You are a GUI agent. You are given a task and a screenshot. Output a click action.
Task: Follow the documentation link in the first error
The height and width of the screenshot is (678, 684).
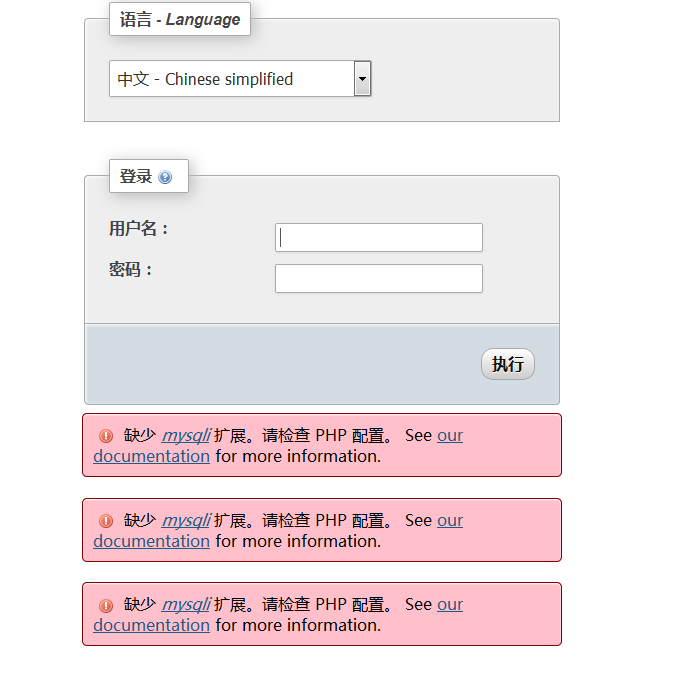(x=152, y=456)
